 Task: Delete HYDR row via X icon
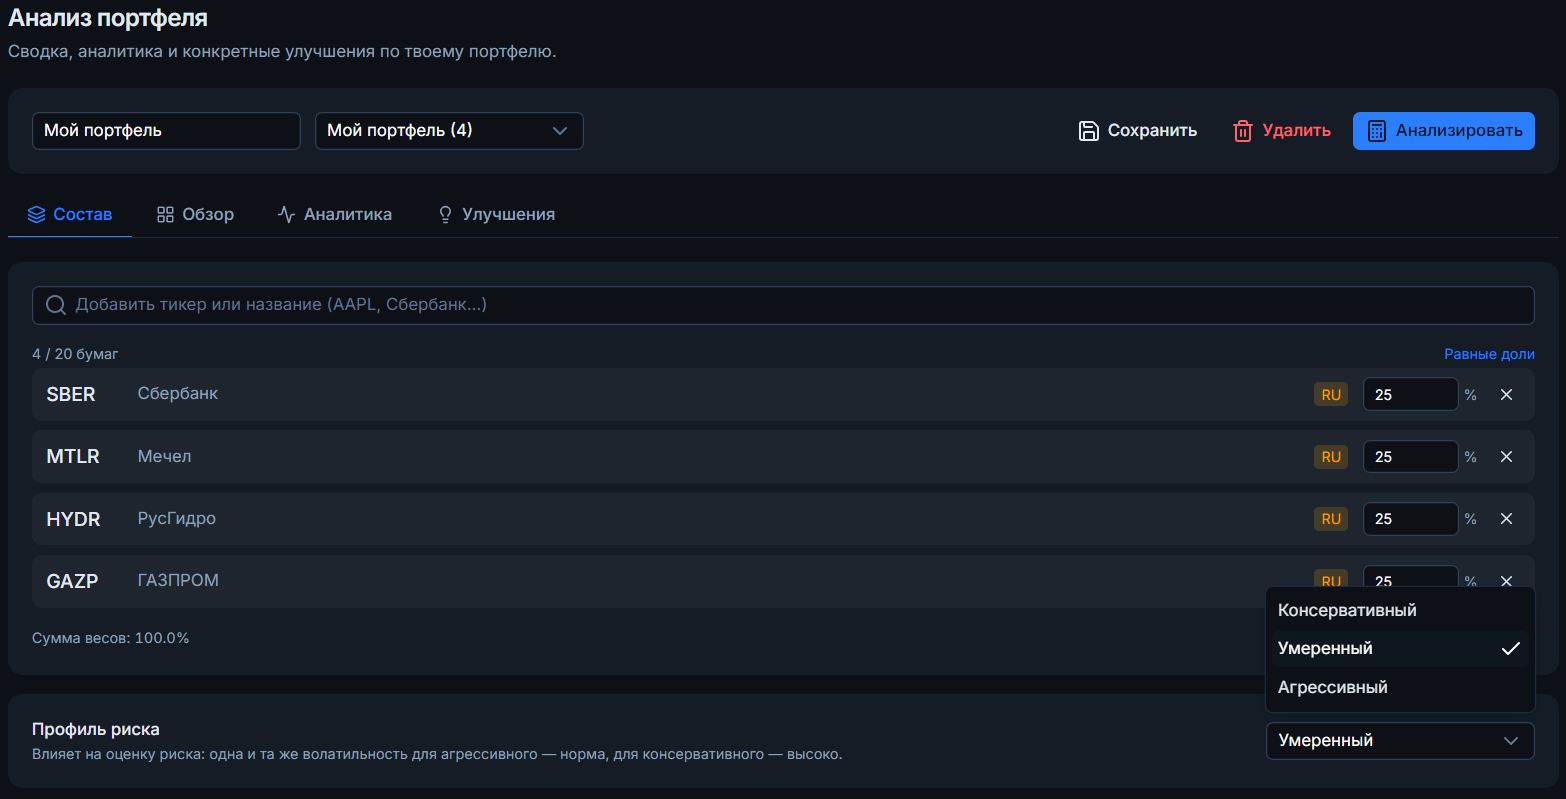(x=1506, y=519)
